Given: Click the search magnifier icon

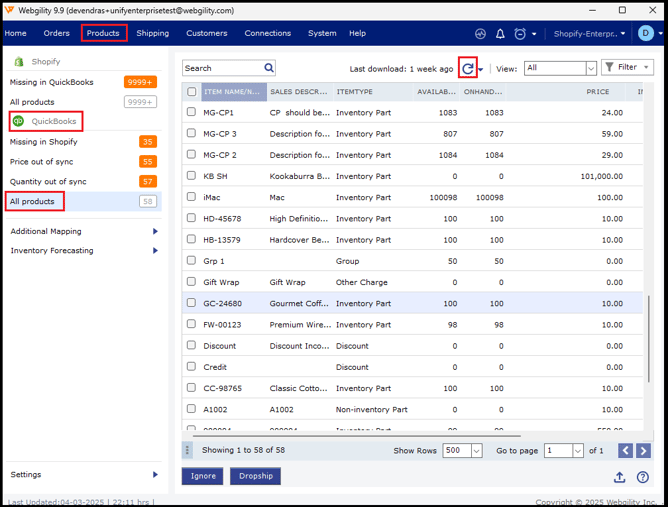Looking at the screenshot, I should point(269,68).
